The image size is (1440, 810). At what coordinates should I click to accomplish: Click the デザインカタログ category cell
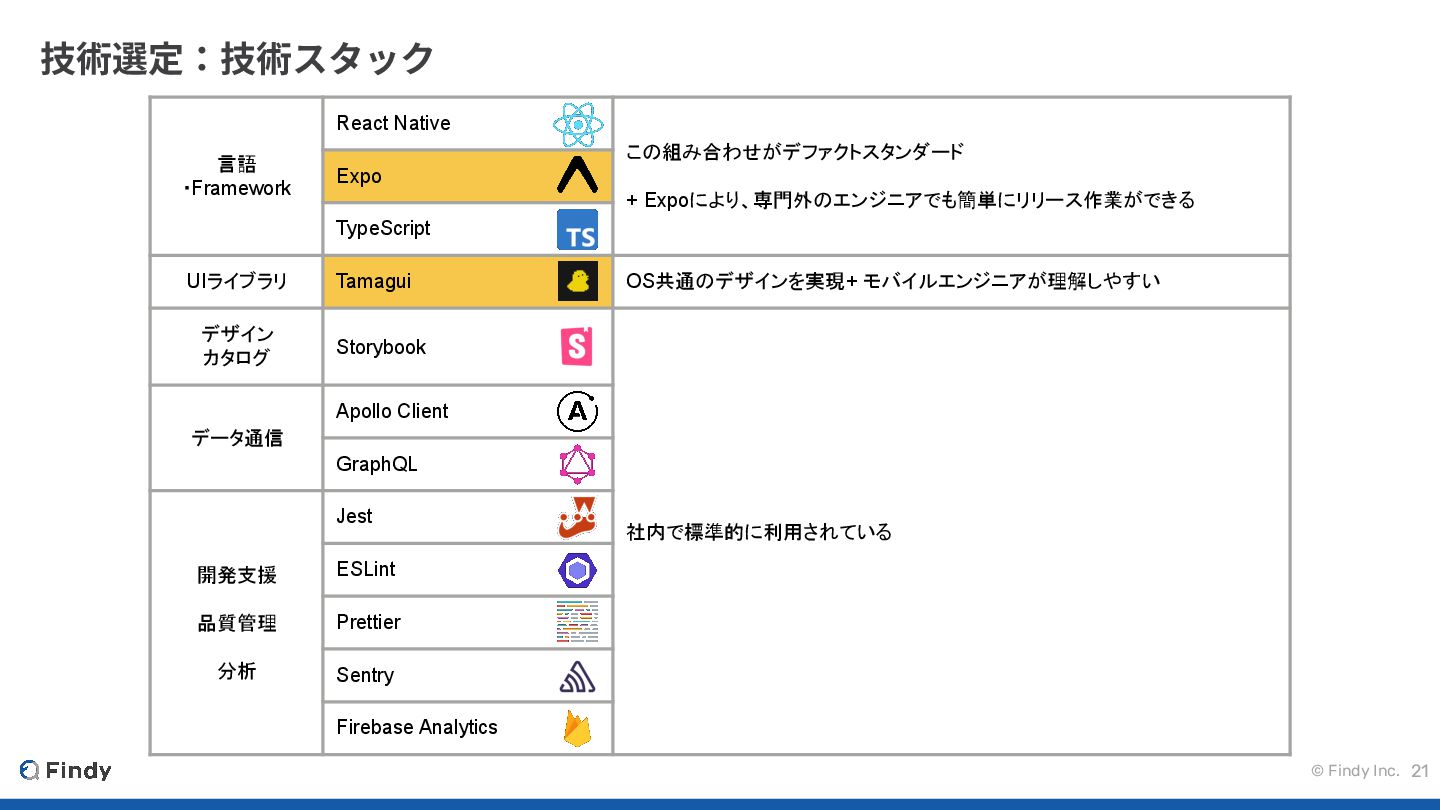click(x=237, y=346)
